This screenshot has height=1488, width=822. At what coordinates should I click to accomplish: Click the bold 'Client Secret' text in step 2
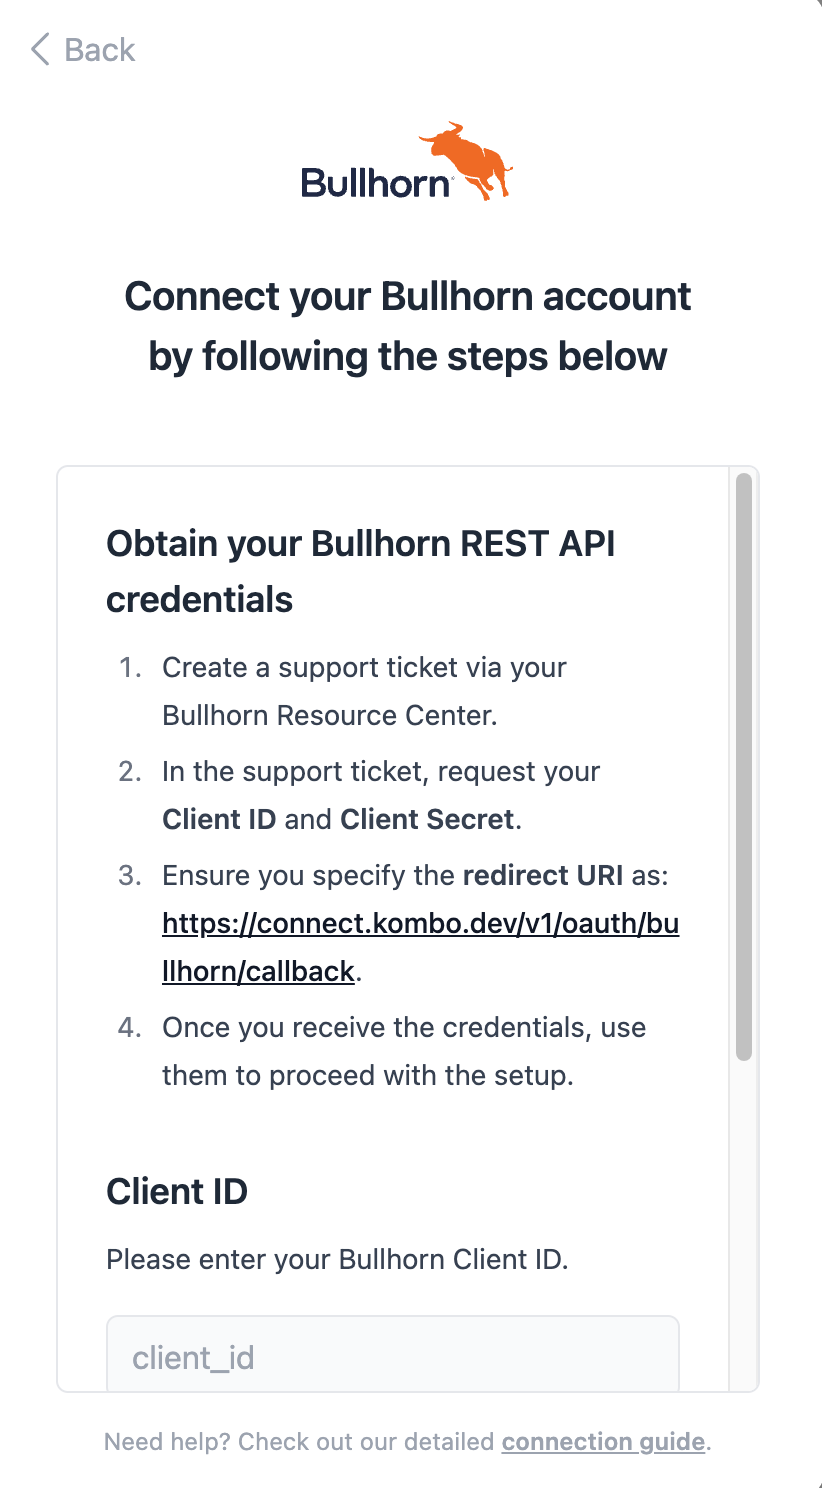[x=427, y=819]
